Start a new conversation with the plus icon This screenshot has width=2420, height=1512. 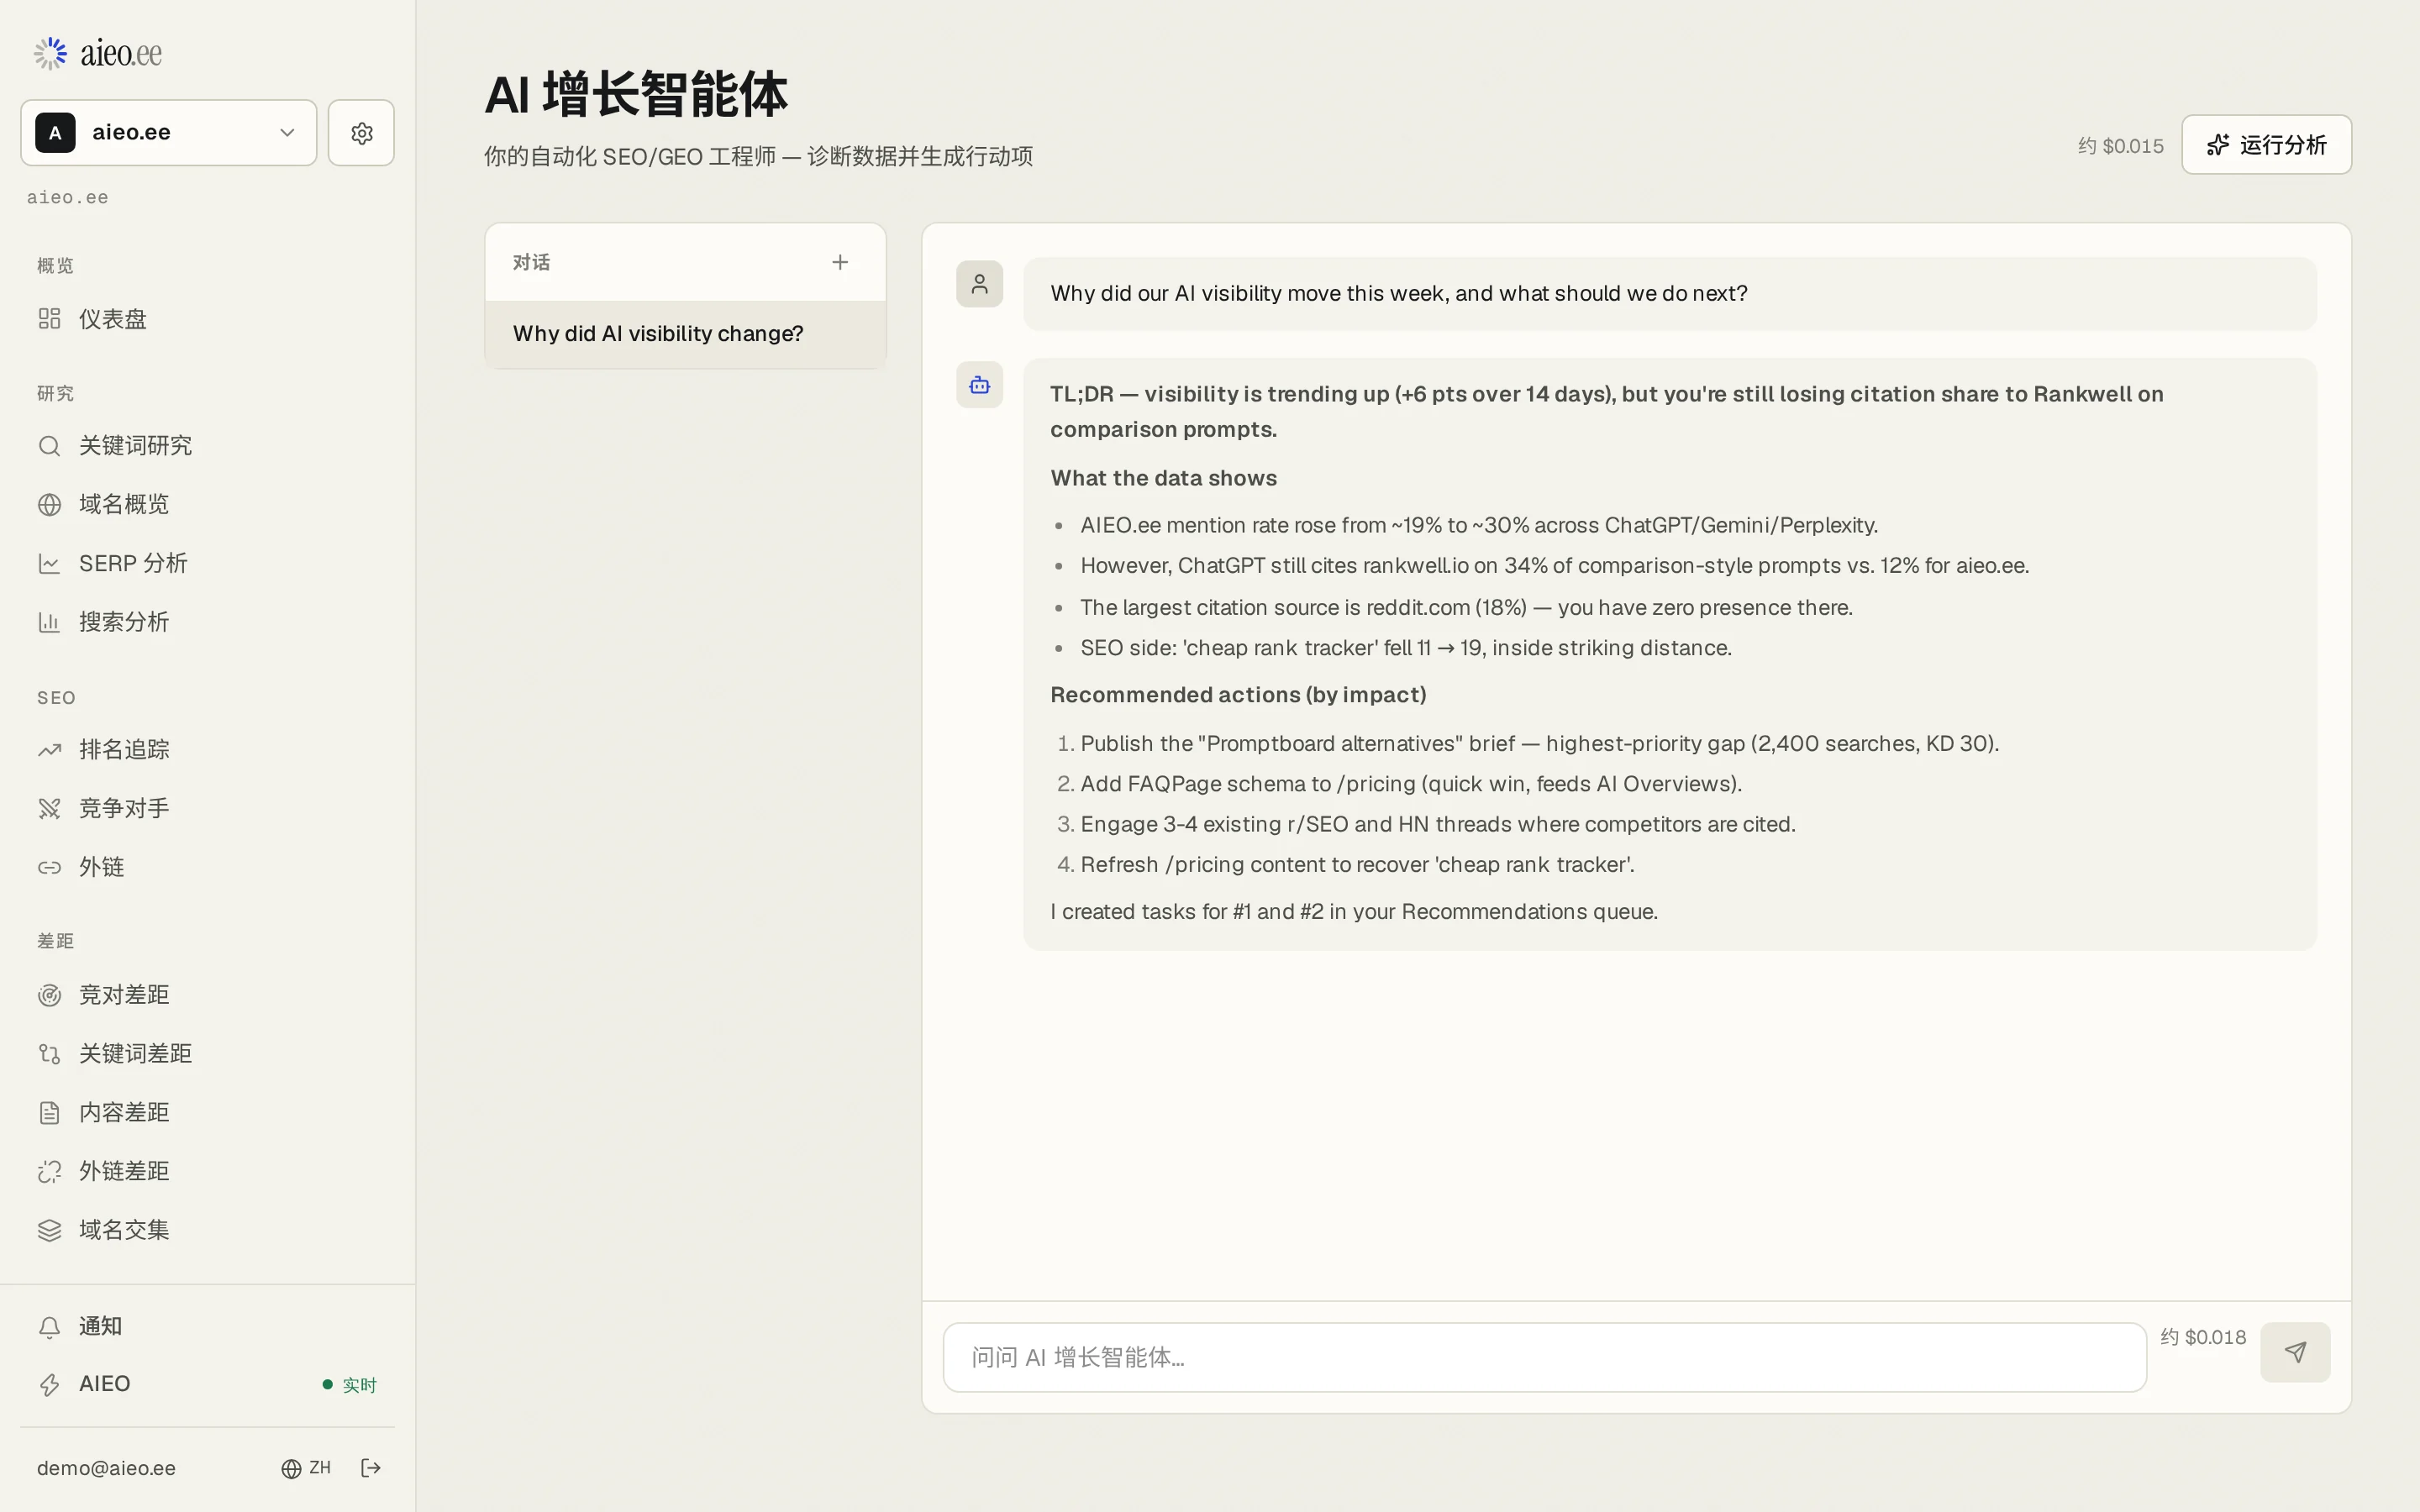coord(840,262)
